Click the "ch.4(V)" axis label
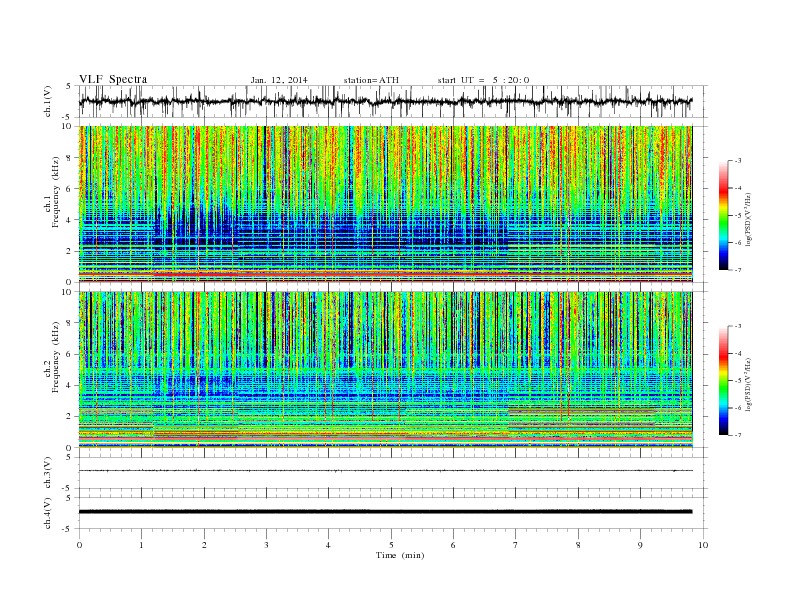Screen dimensions: 792x612 (48, 513)
